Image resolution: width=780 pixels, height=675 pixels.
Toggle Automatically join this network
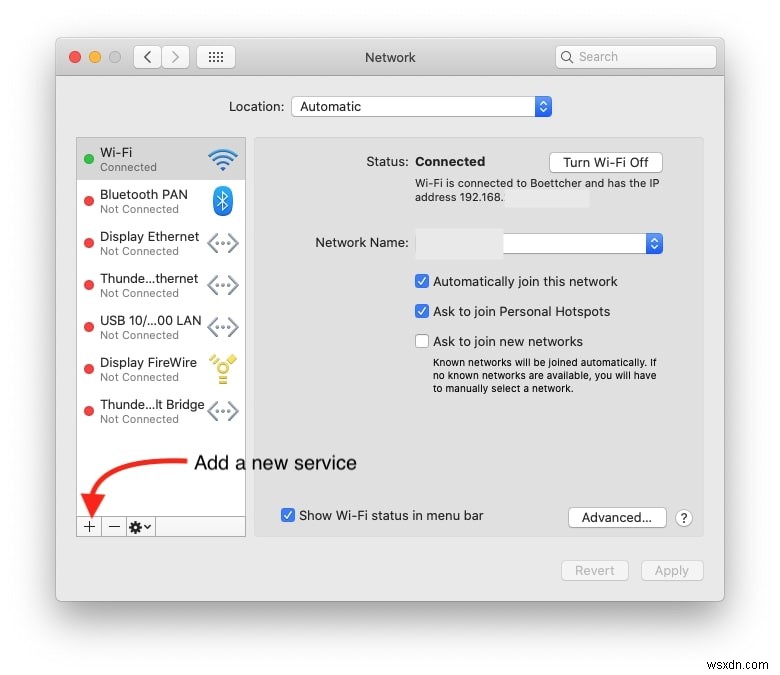click(422, 281)
